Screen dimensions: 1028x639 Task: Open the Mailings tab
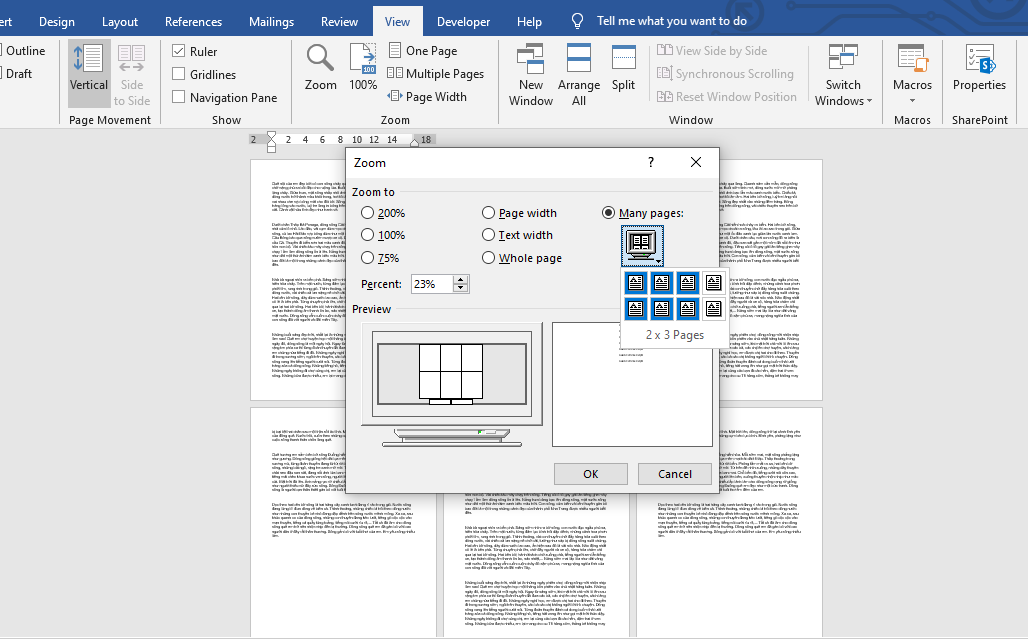tap(271, 22)
